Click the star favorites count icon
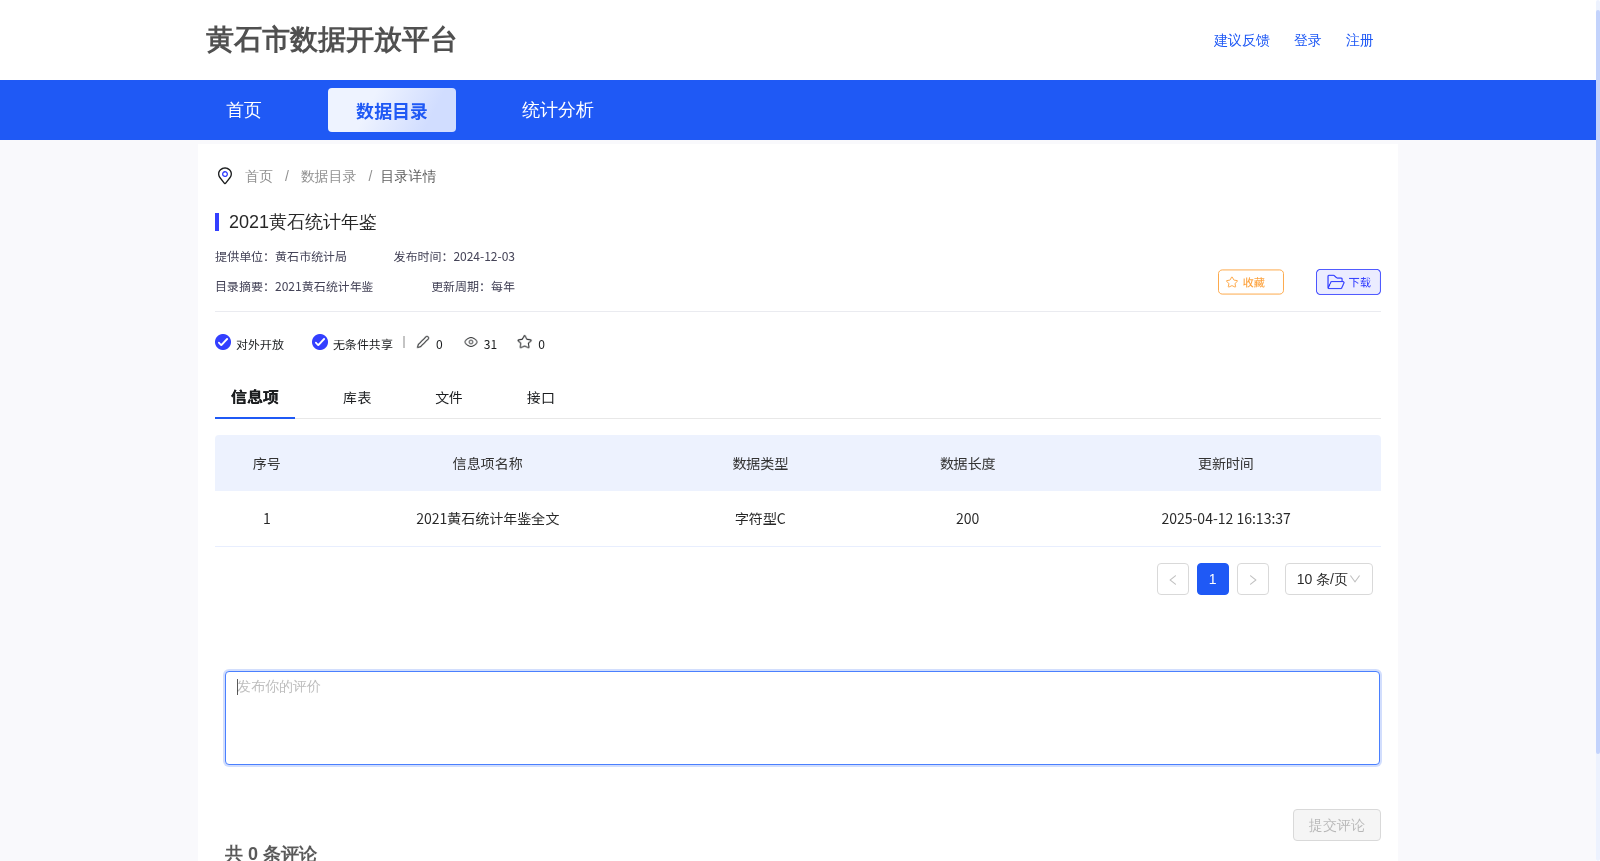Viewport: 1600px width, 861px height. click(524, 342)
